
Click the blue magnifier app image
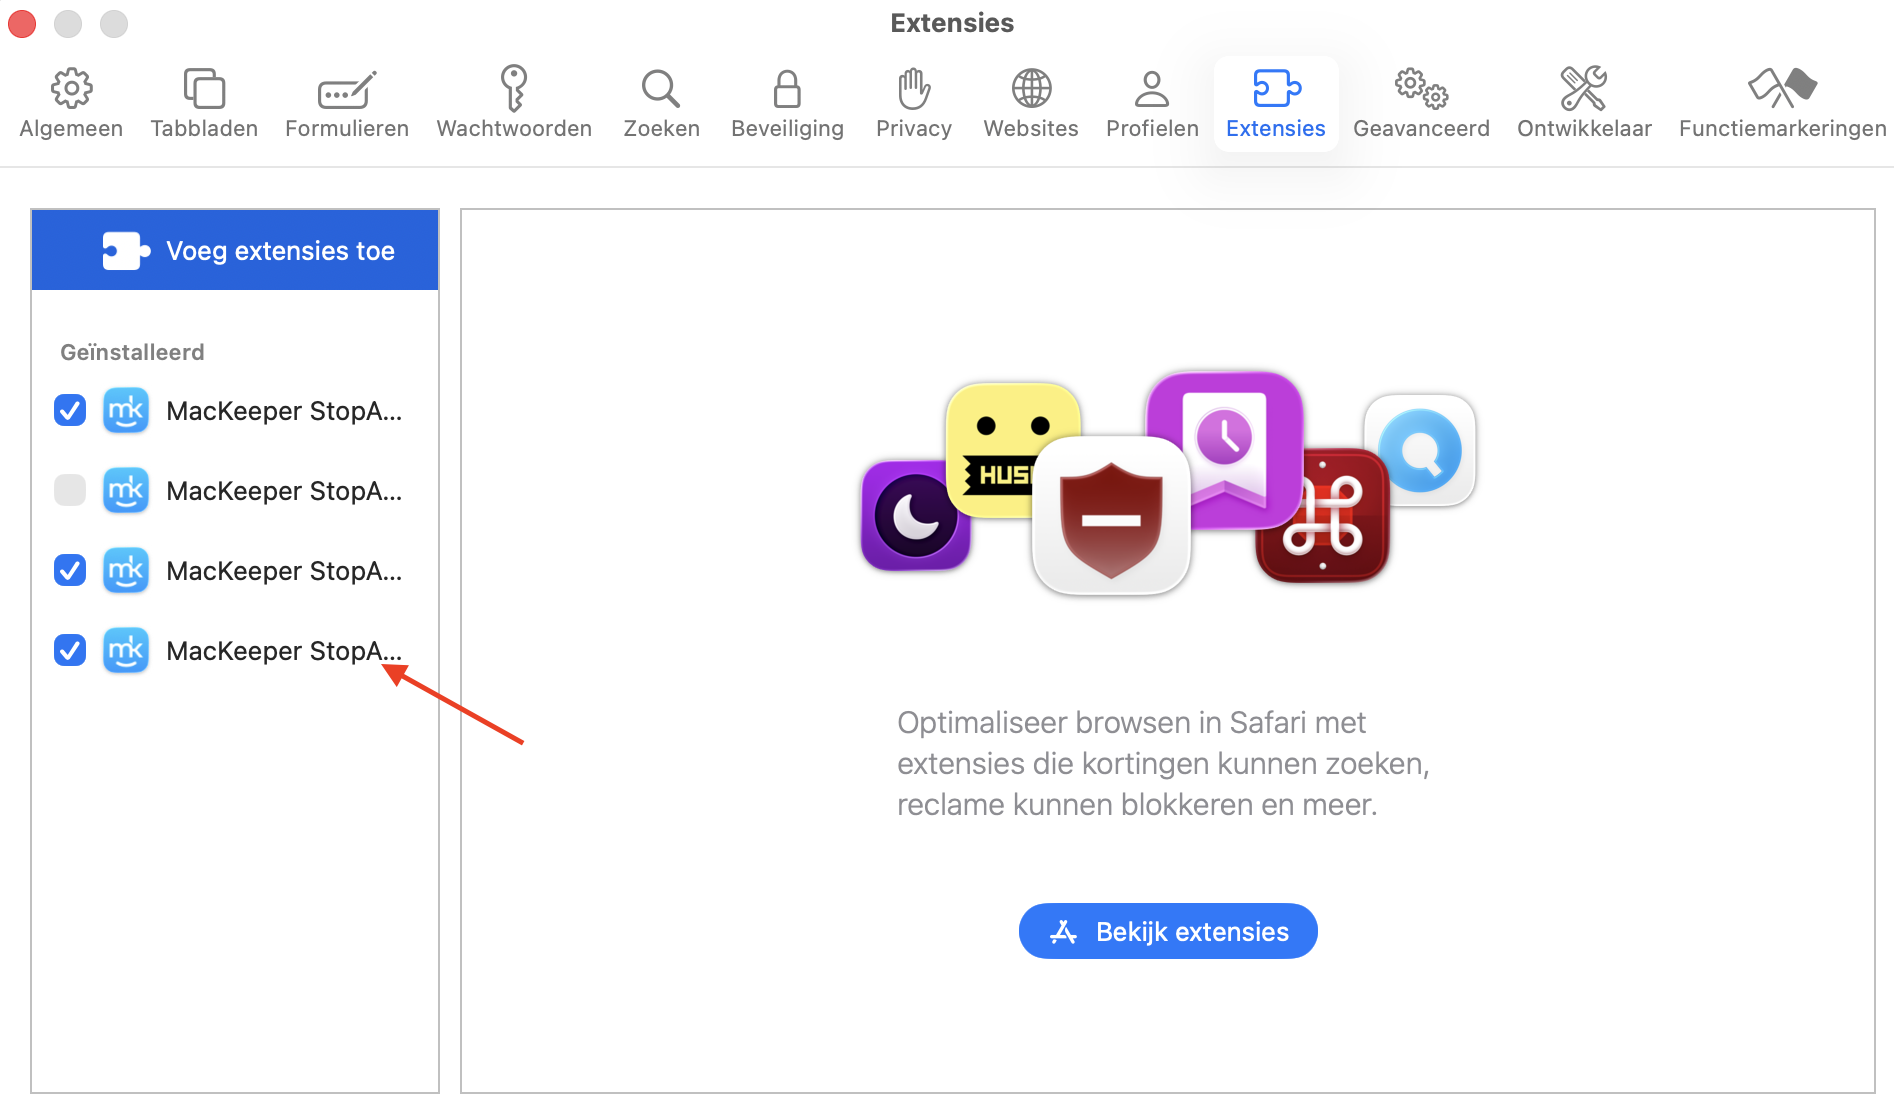point(1420,450)
